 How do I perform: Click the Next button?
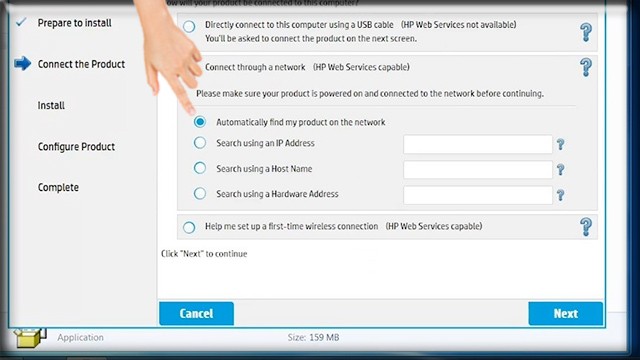pos(565,313)
